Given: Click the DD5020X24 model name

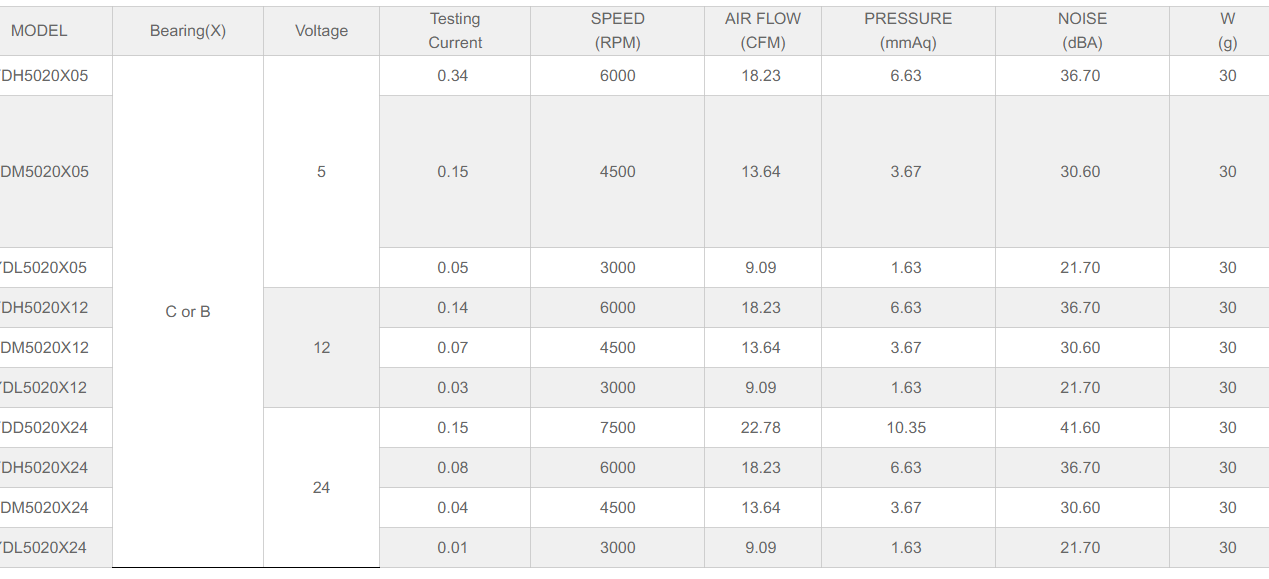Looking at the screenshot, I should [x=45, y=428].
